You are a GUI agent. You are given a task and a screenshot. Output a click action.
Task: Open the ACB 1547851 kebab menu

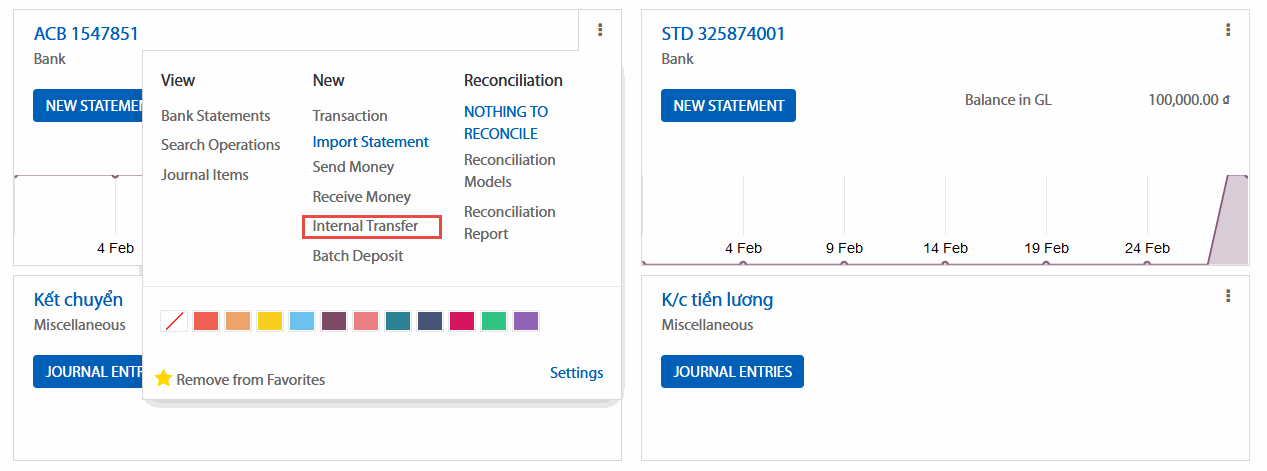coord(600,30)
